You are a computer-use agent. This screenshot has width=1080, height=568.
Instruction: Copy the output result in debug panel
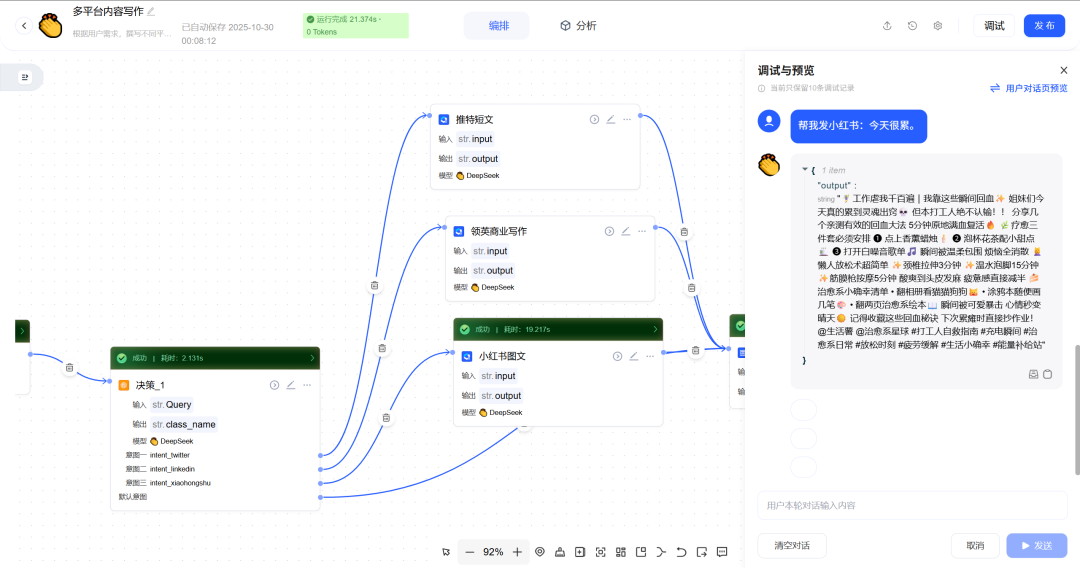(1047, 374)
